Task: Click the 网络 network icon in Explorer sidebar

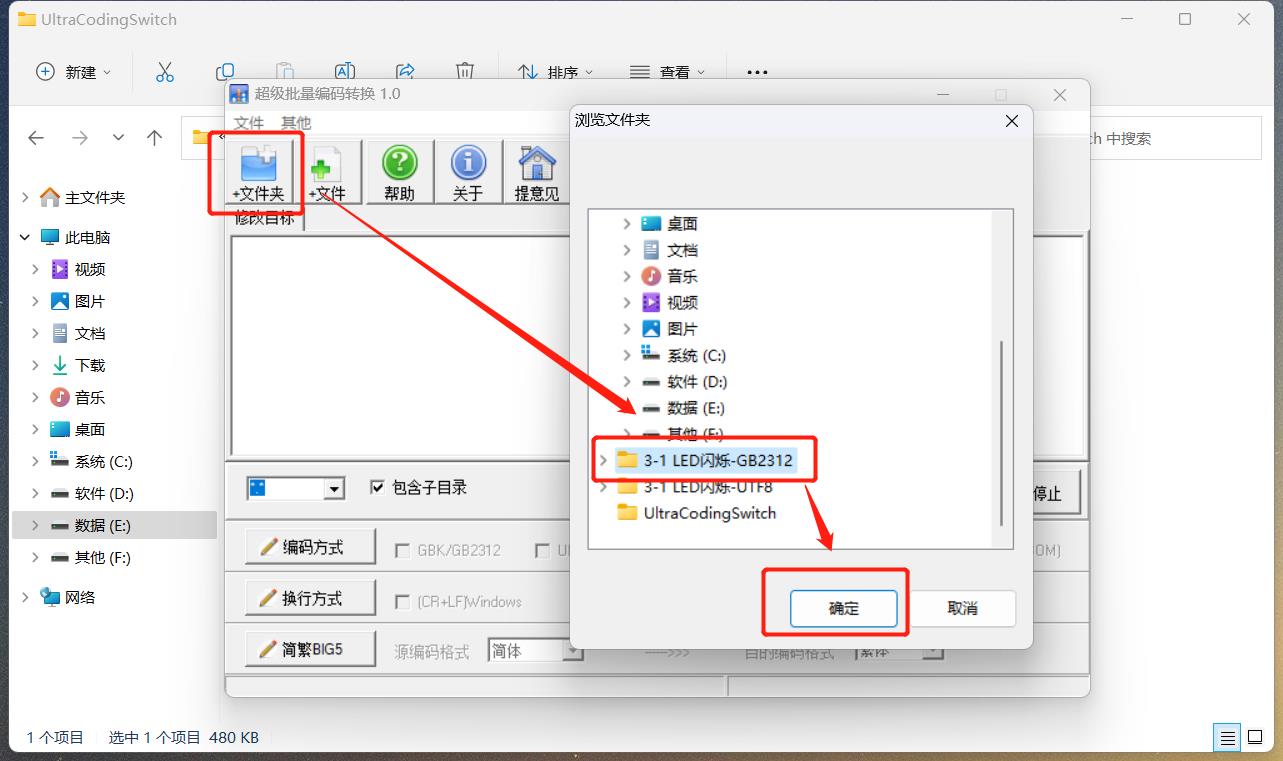Action: [x=50, y=597]
